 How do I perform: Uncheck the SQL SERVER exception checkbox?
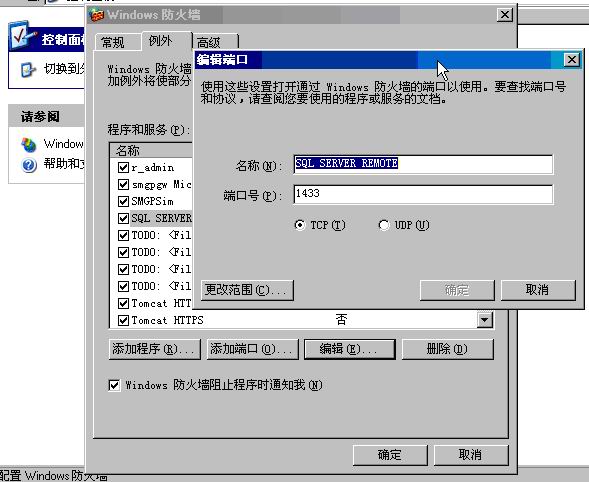point(123,218)
